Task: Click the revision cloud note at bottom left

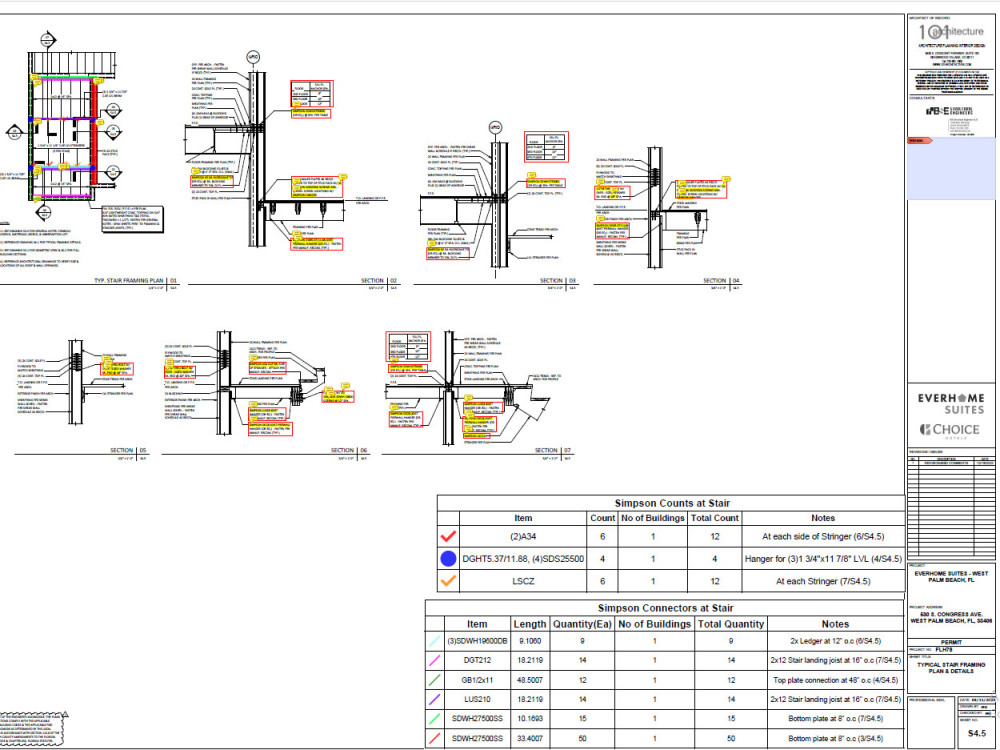Action: click(32, 730)
